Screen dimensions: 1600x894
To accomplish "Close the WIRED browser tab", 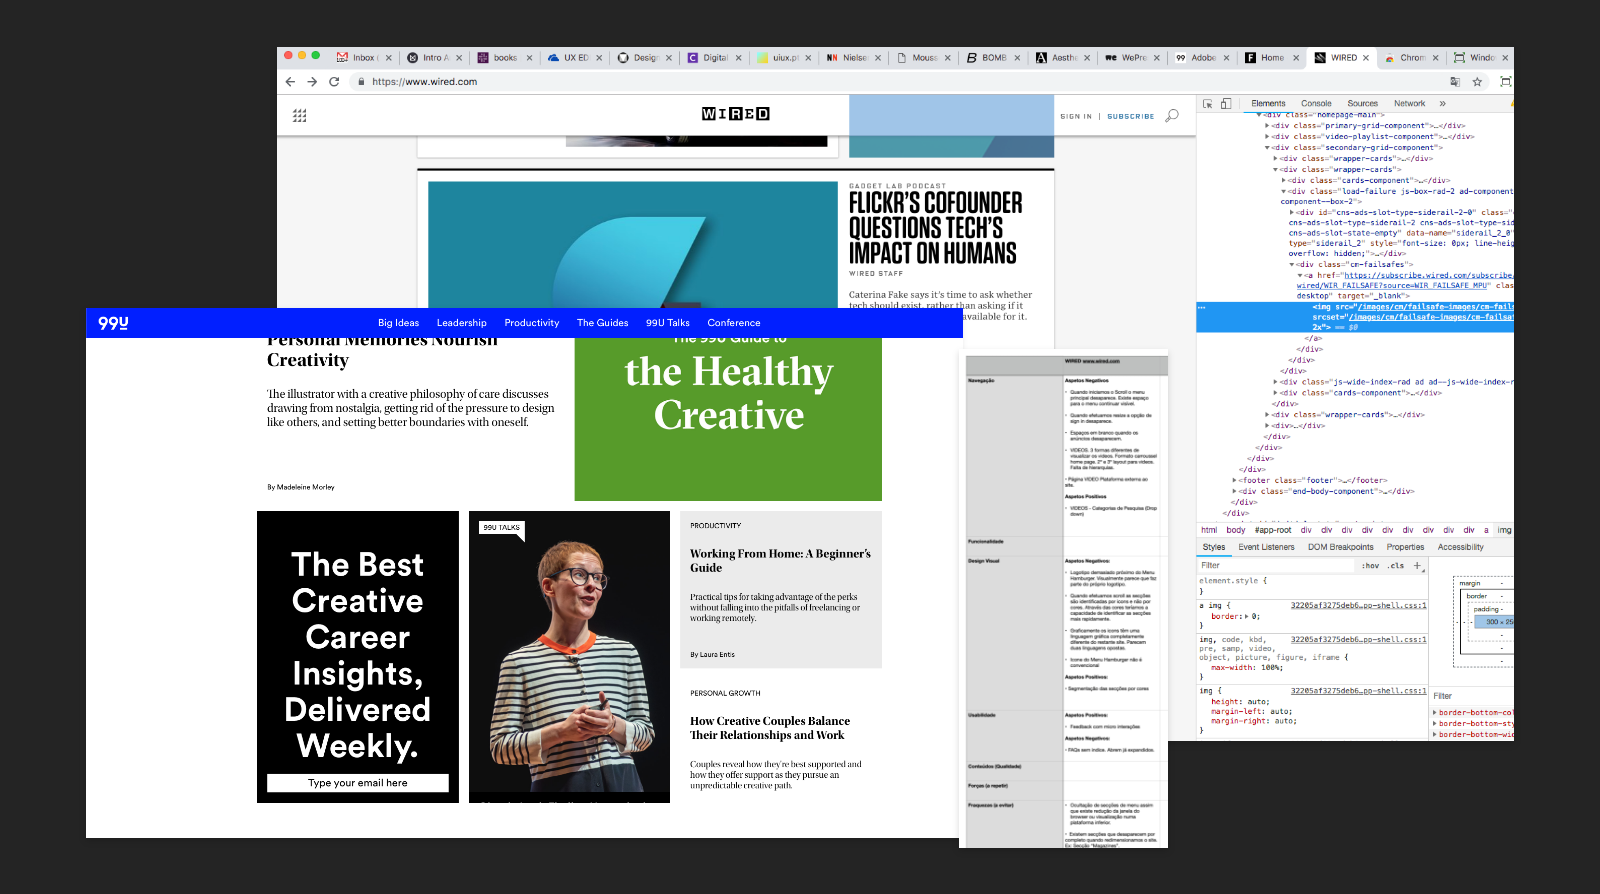I will pos(1366,58).
